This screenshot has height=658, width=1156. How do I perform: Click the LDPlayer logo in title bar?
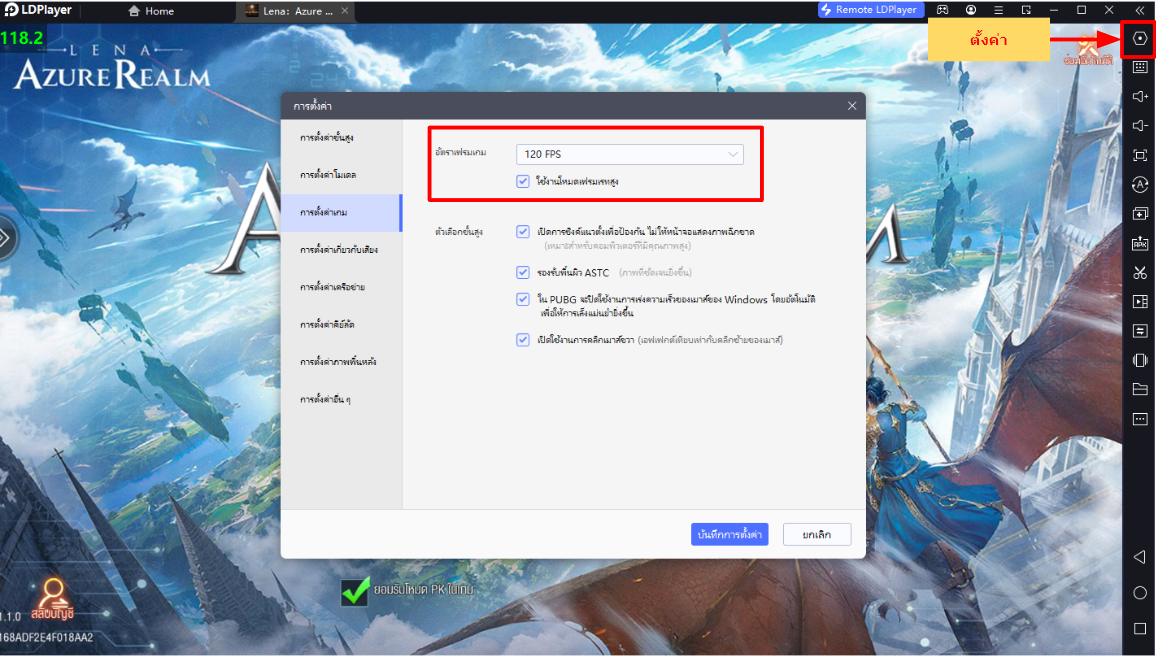[x=38, y=10]
